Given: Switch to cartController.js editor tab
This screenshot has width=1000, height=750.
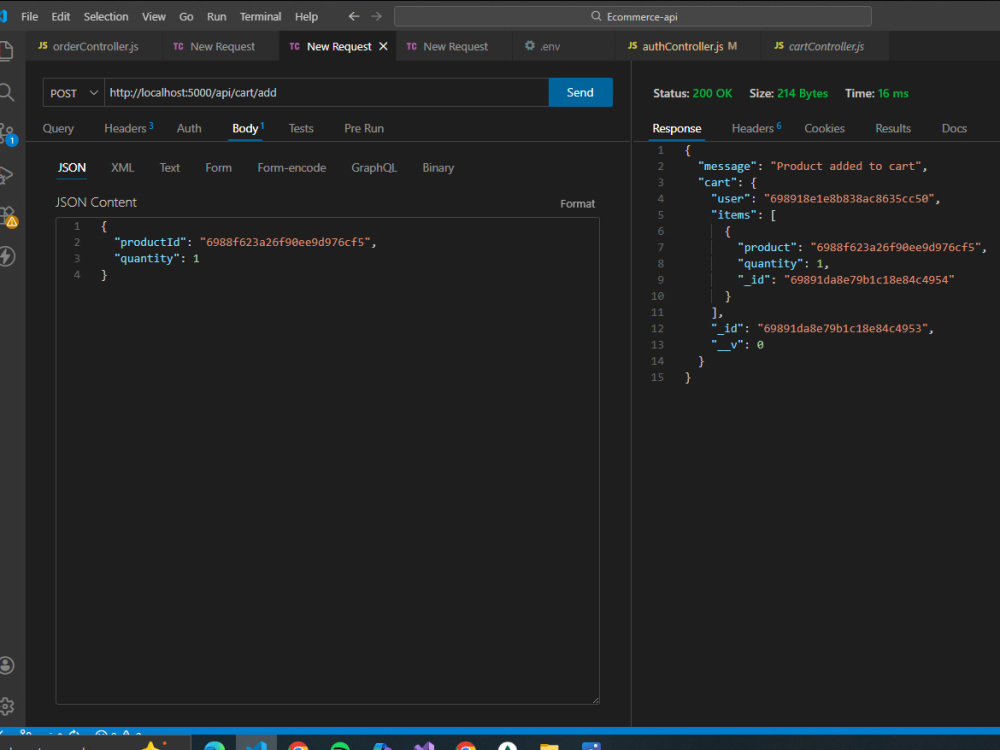Looking at the screenshot, I should (826, 47).
